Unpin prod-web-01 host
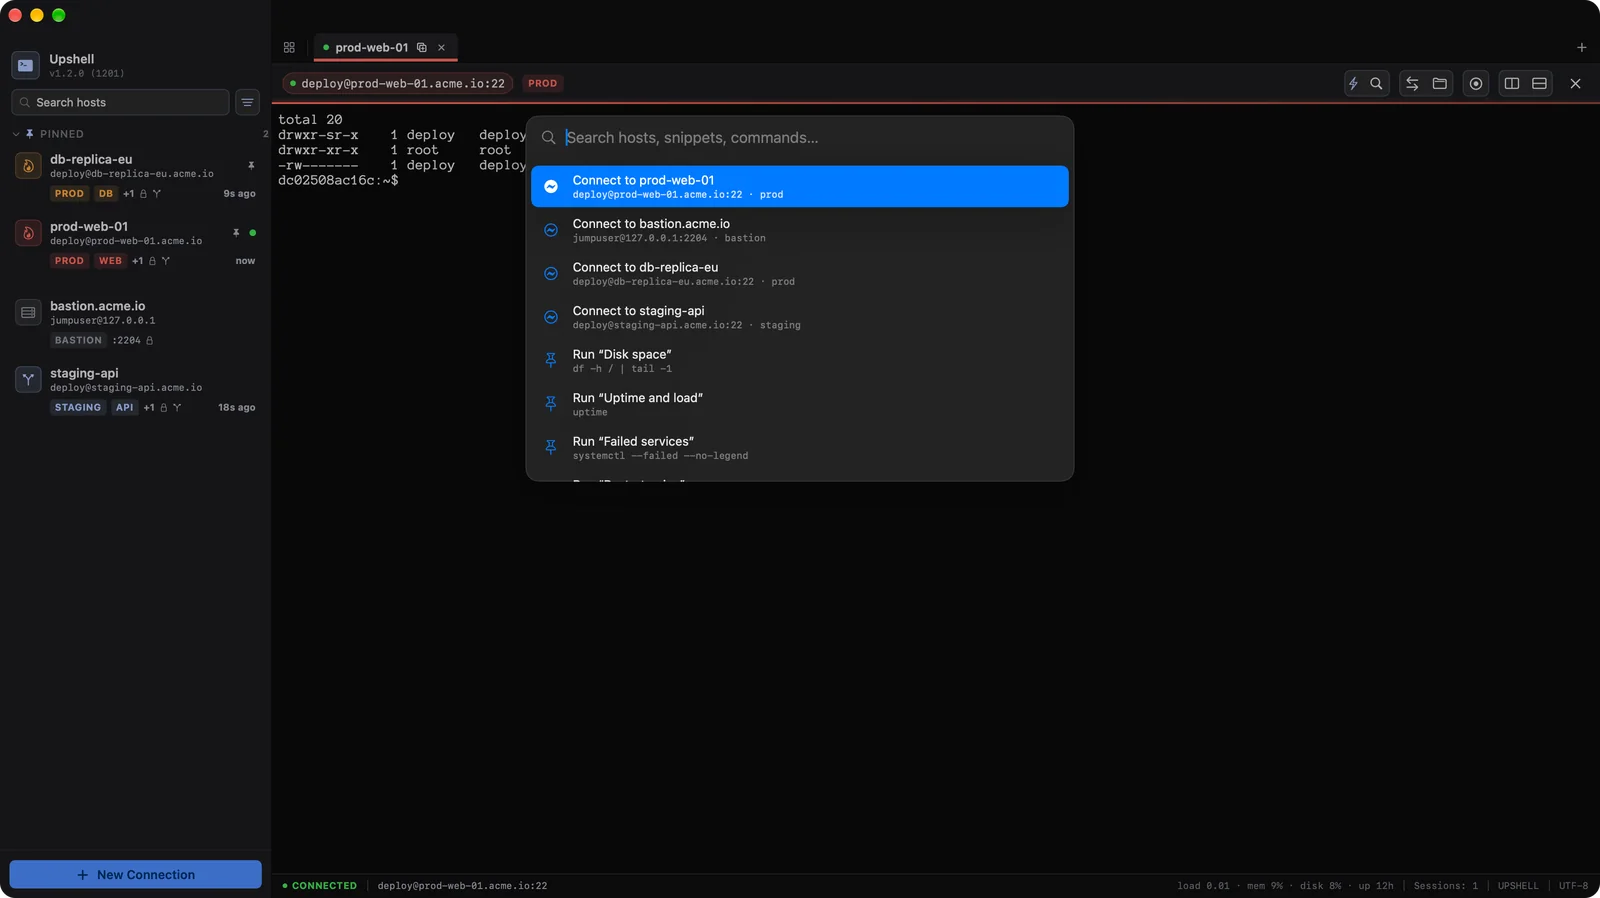Image resolution: width=1600 pixels, height=898 pixels. pos(236,232)
